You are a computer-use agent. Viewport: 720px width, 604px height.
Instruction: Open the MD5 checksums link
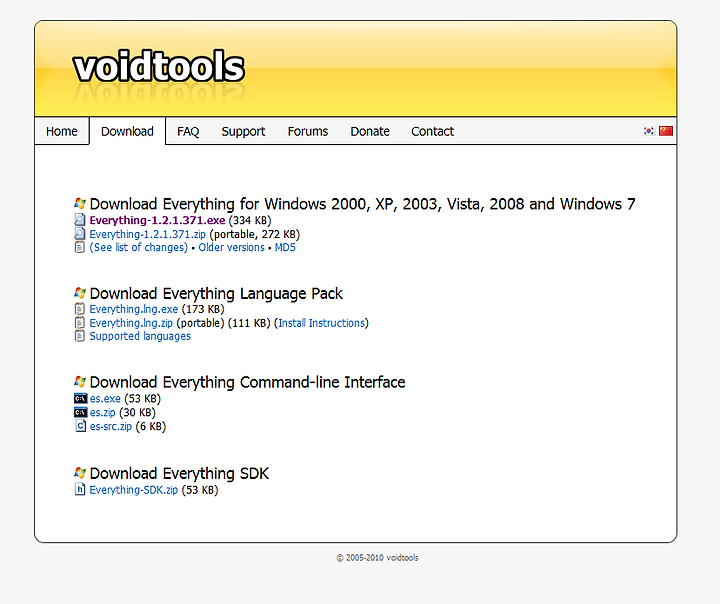point(285,248)
